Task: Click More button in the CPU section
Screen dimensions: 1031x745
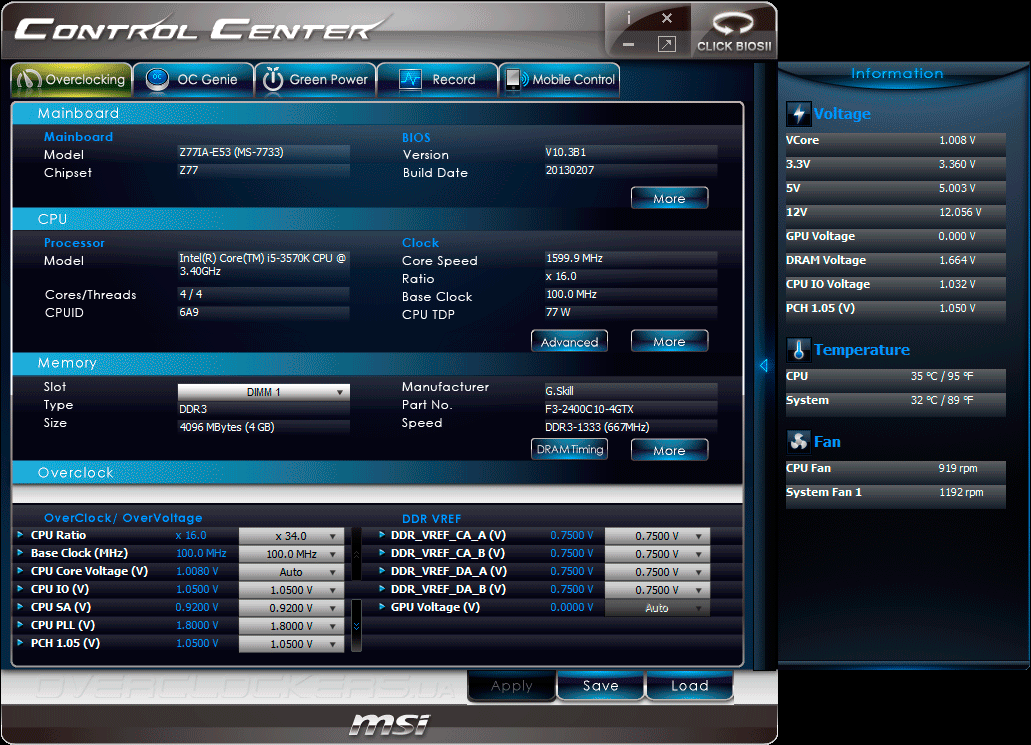Action: click(x=669, y=341)
